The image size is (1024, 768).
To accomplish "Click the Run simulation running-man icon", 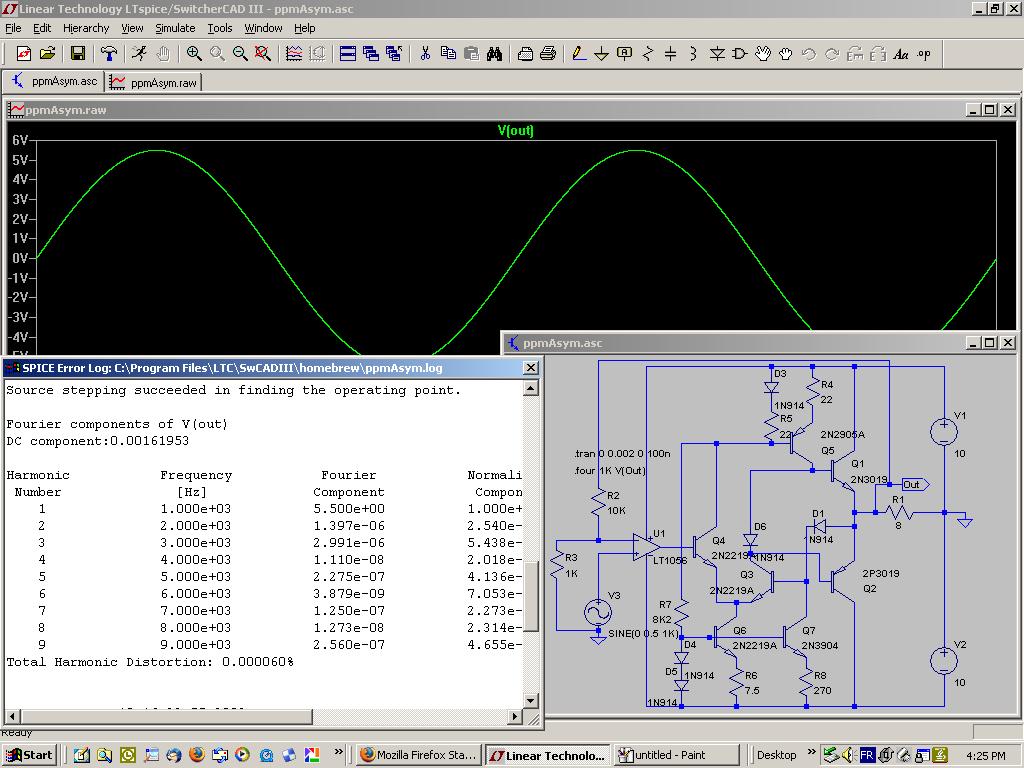I will 139,54.
